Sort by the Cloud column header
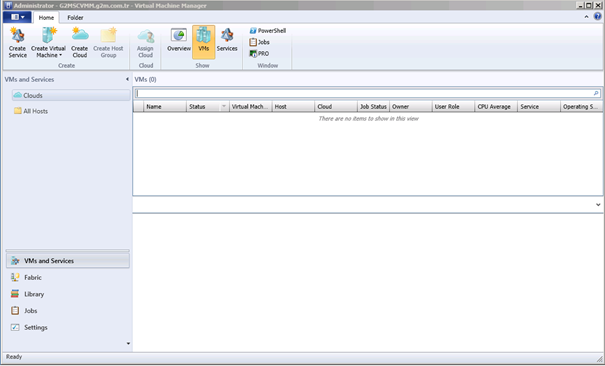This screenshot has height=366, width=605. [x=336, y=107]
